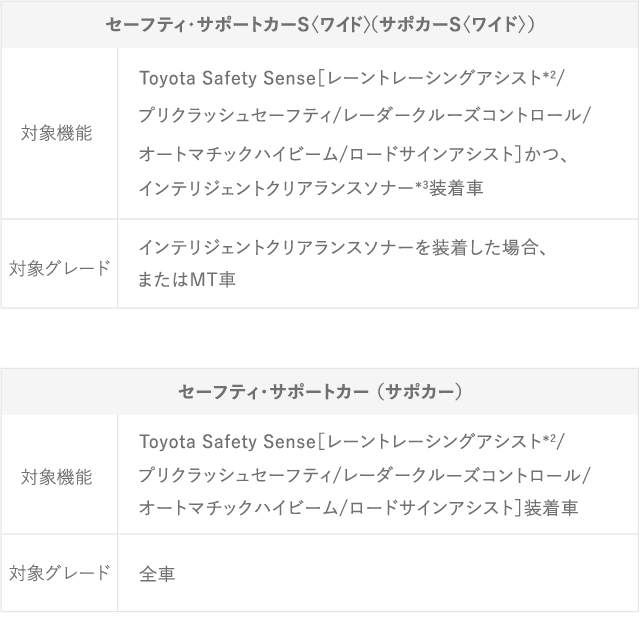Select the セーフティ・サポートカー (サポカー) header
Viewport: 640px width, 634px height.
click(x=320, y=392)
